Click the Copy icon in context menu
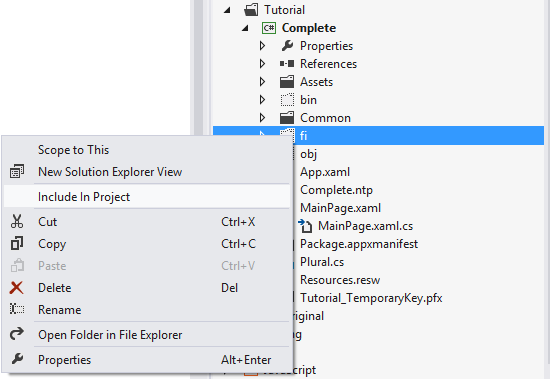The image size is (550, 379). [17, 244]
